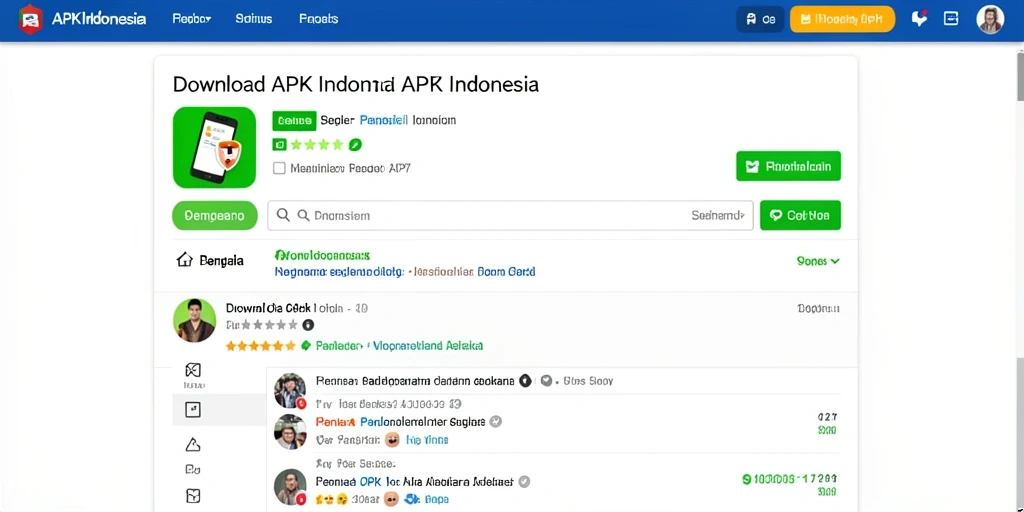Click the dark blue "Oe" header button
This screenshot has width=1024, height=512.
760,20
